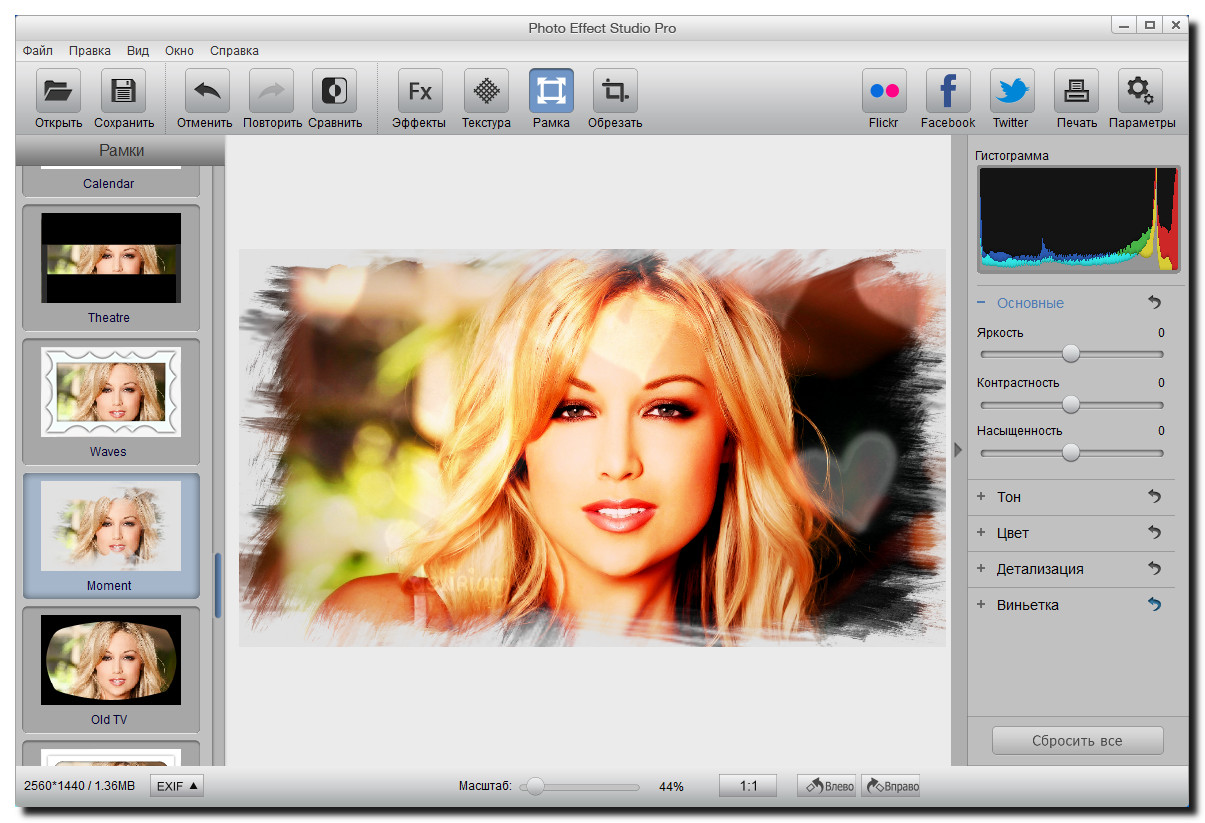Open the EXIF dropdown
The width and height of the screenshot is (1205, 823).
point(177,786)
